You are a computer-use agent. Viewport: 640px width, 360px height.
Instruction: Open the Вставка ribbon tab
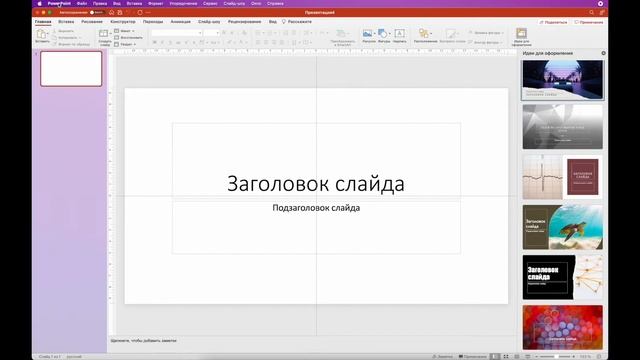[x=66, y=22]
